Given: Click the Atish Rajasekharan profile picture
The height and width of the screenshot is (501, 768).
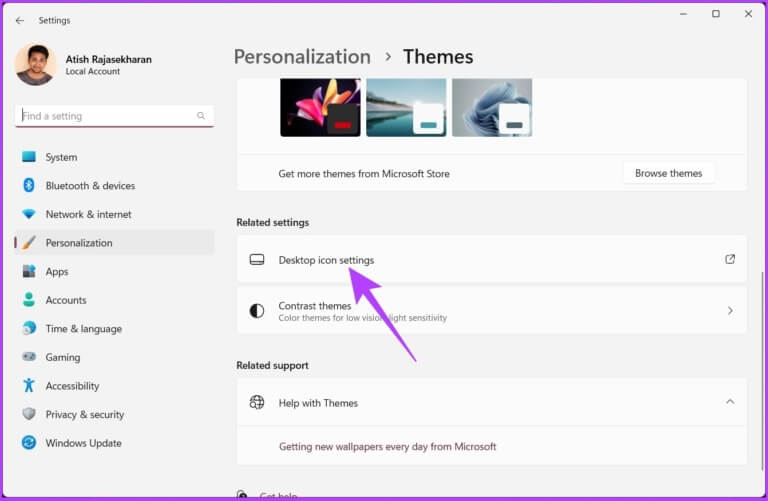Looking at the screenshot, I should pos(35,65).
